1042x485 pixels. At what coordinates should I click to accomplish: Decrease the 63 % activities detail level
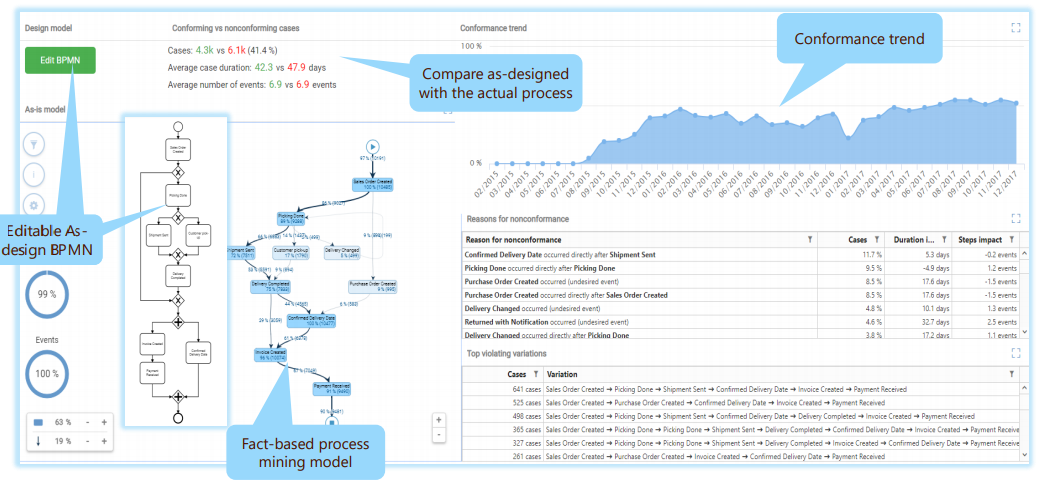click(x=88, y=423)
